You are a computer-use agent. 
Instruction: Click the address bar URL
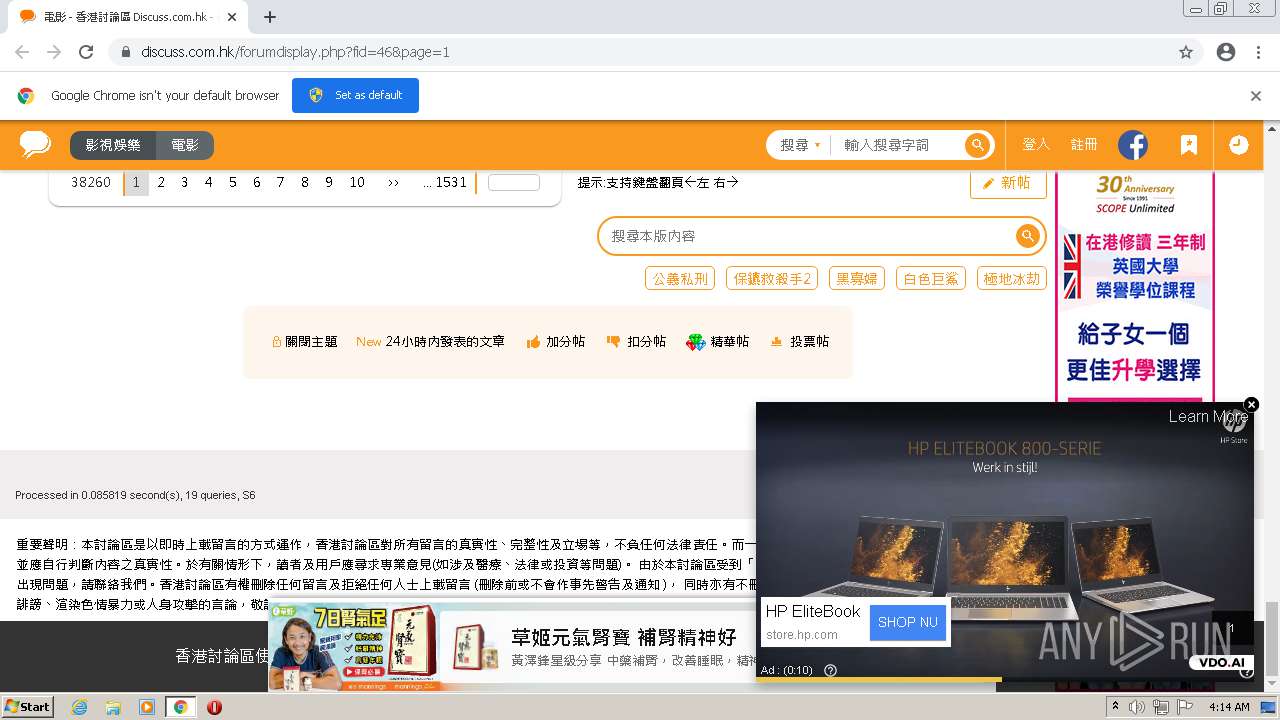click(x=295, y=52)
